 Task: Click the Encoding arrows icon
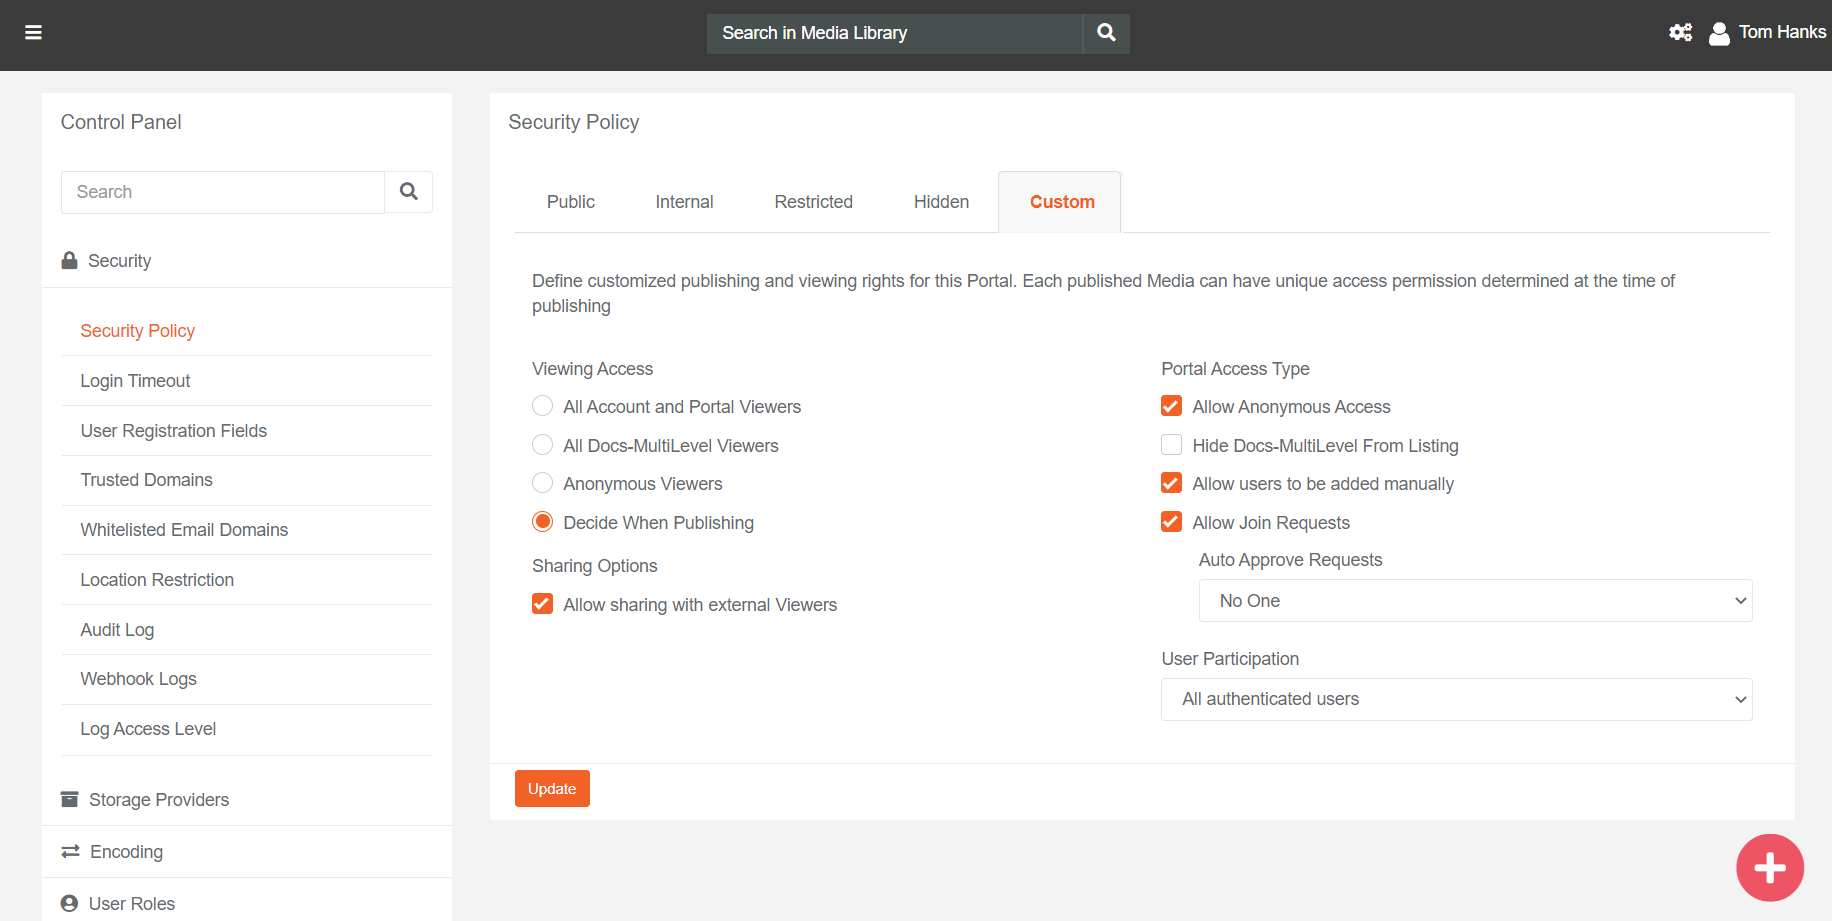pos(70,852)
